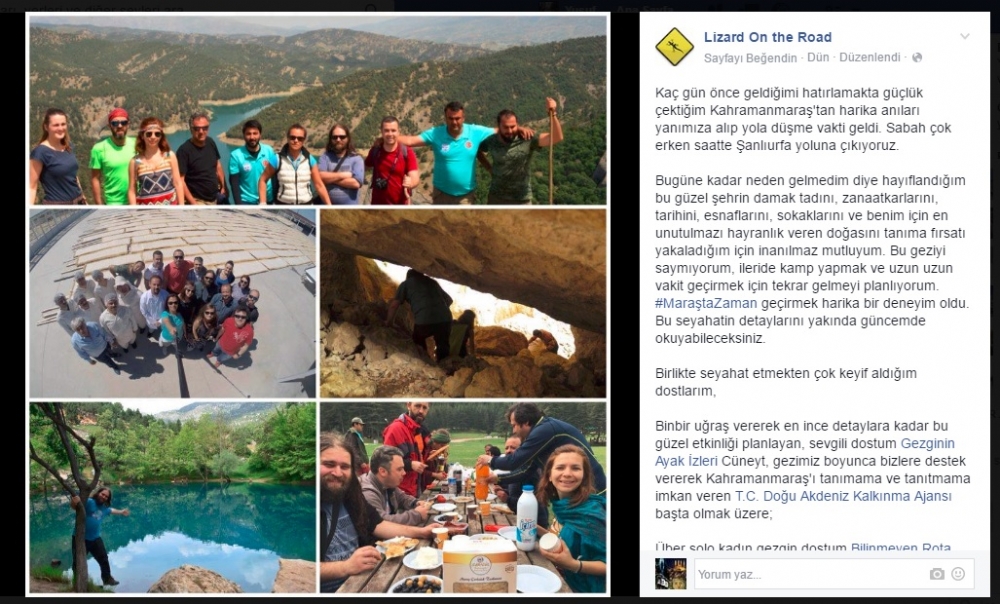Open T.C. Doğu Akdeniz Kalkınma Ajansı link
Screen dimensions: 1000x604
[843, 496]
